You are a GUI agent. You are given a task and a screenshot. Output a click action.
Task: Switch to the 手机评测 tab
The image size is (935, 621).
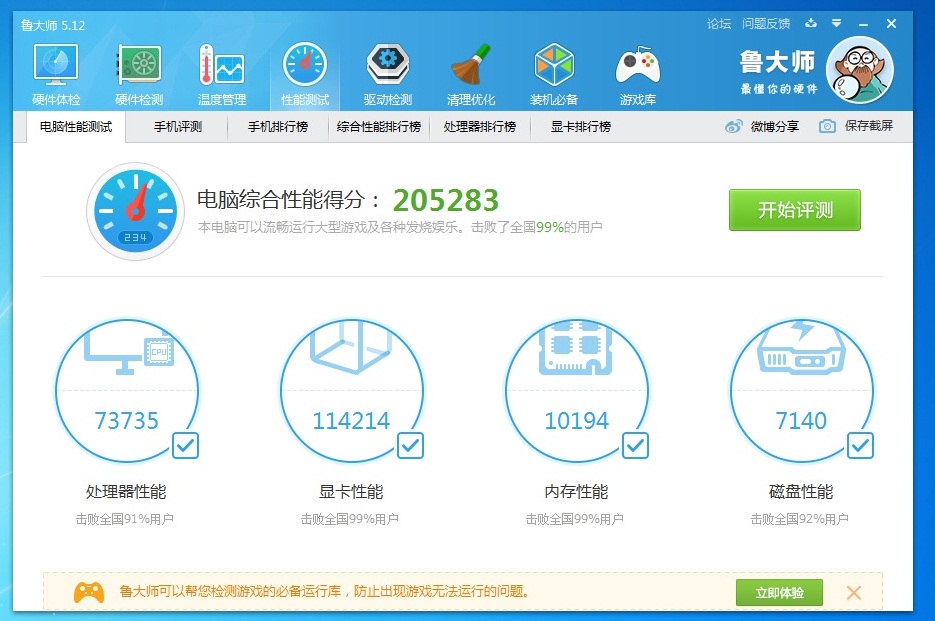(178, 126)
